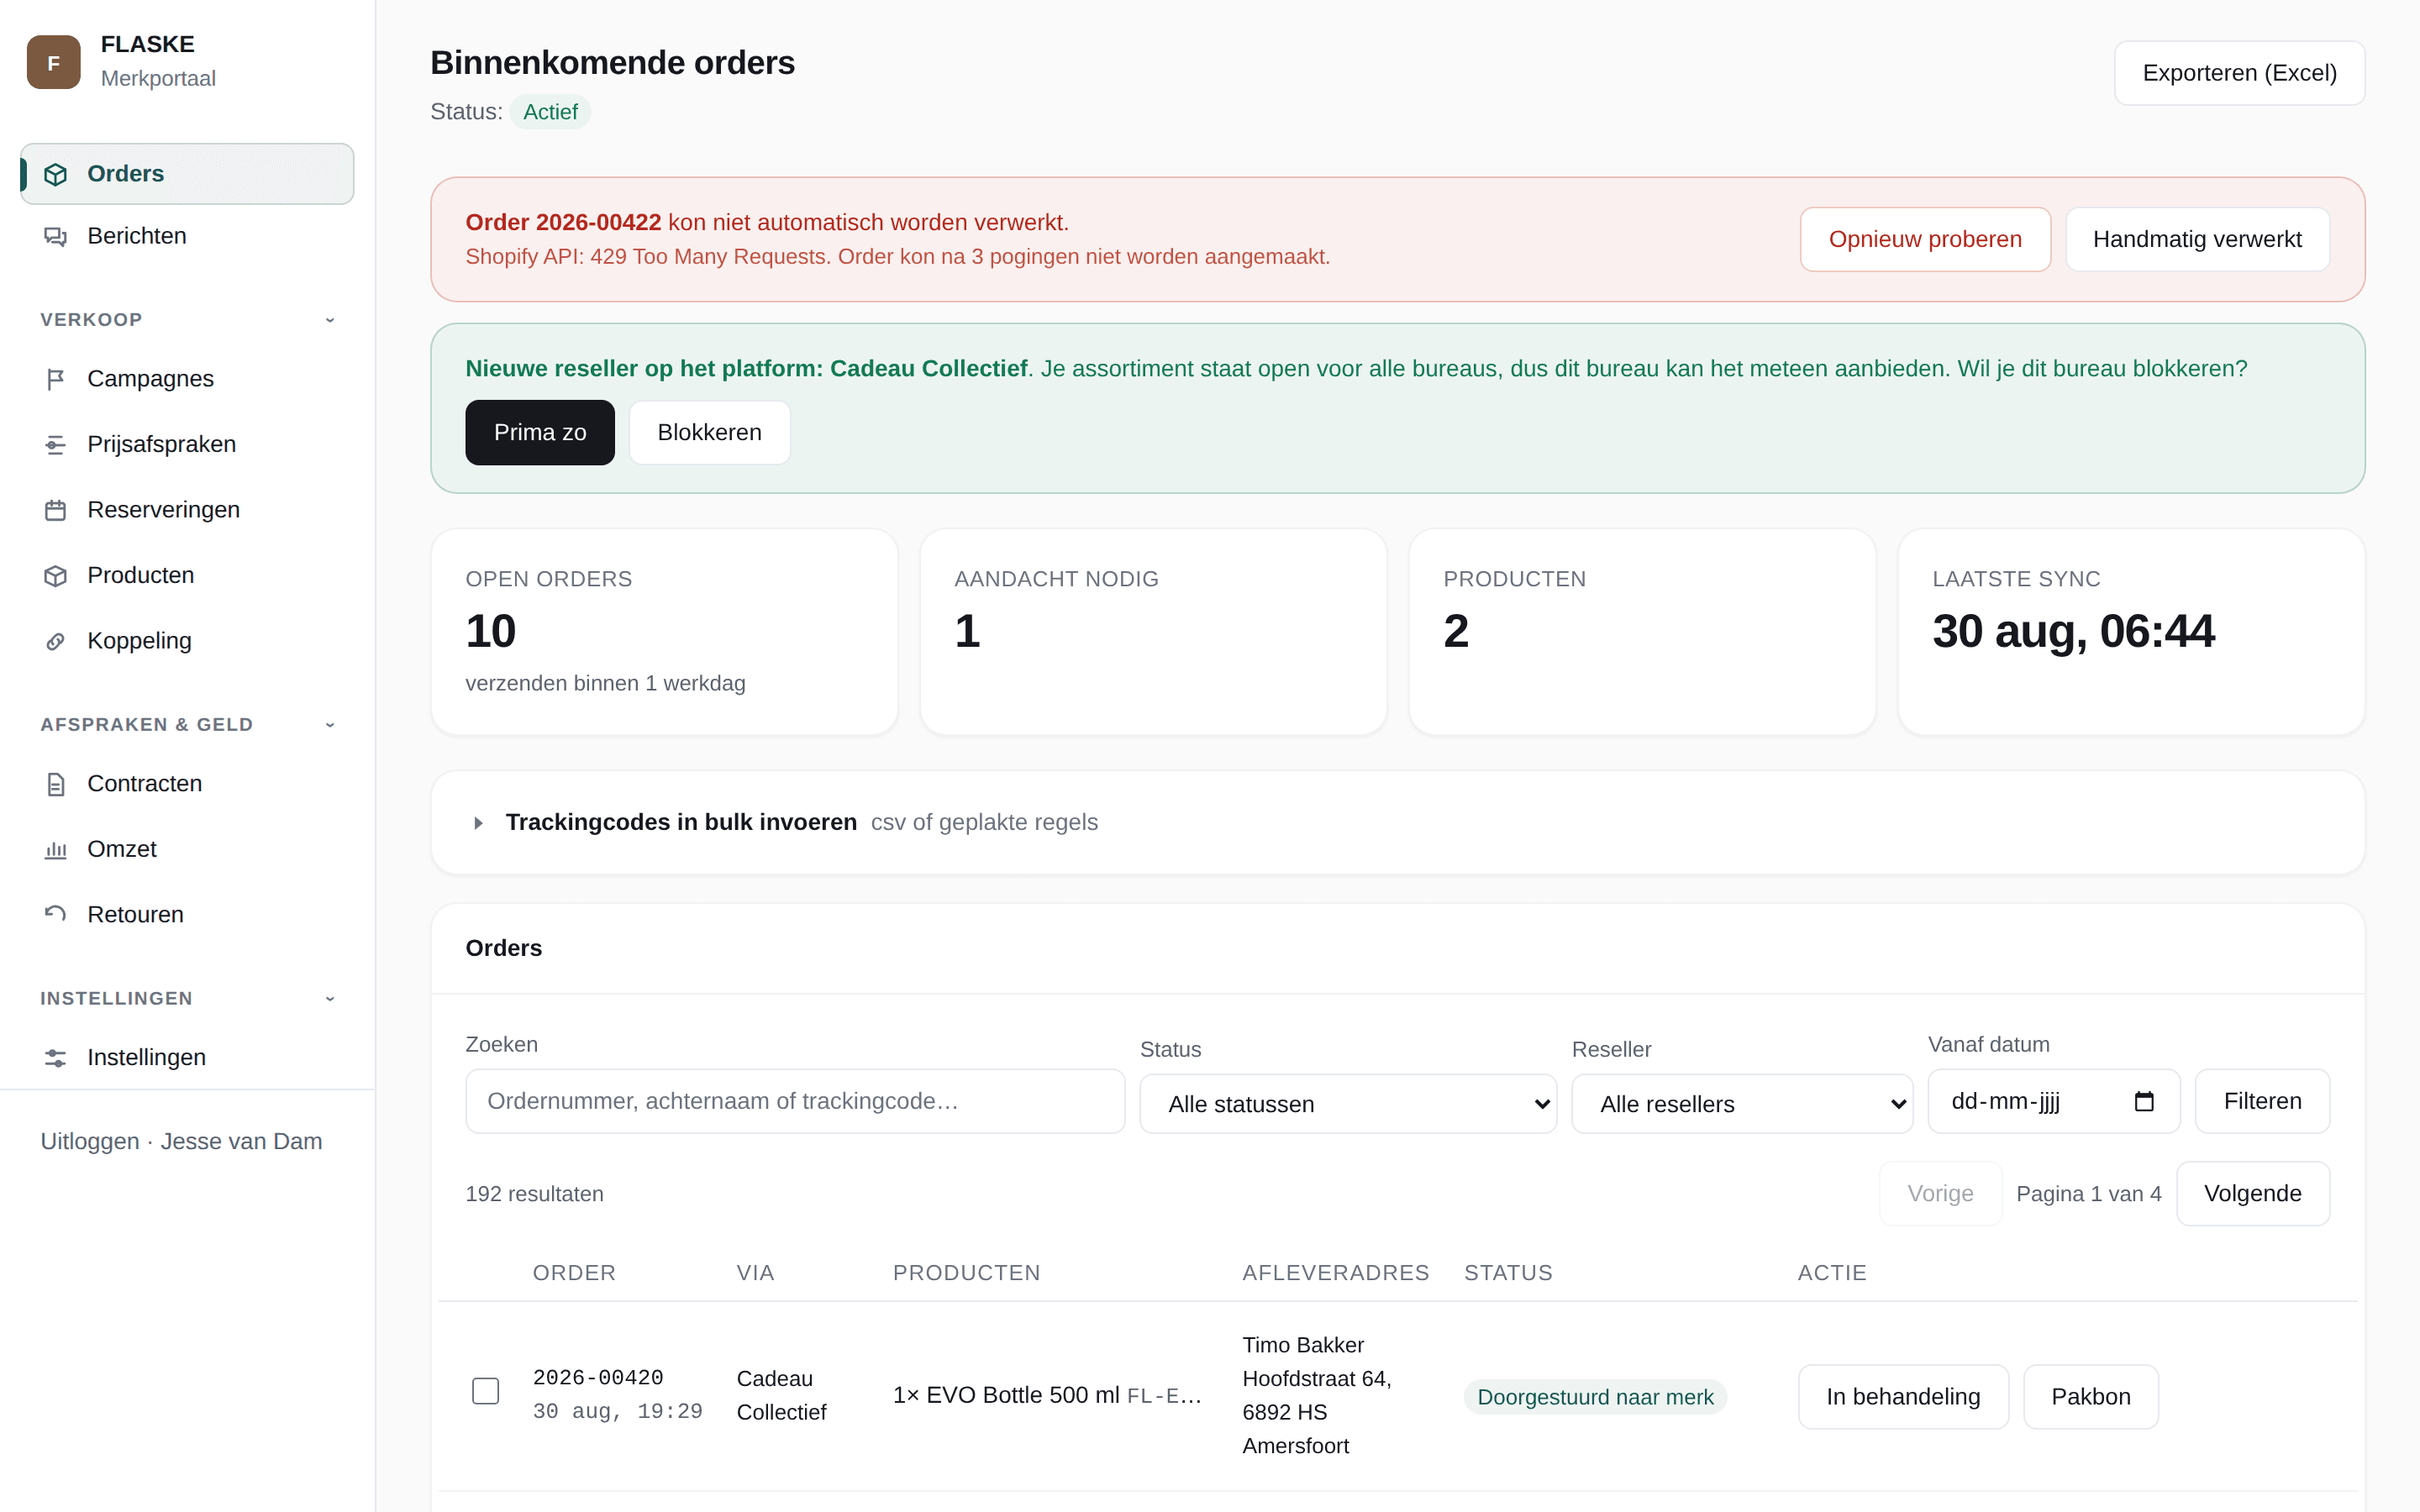Click the Prijsafspraken sliders icon
The width and height of the screenshot is (2420, 1512).
pyautogui.click(x=56, y=444)
